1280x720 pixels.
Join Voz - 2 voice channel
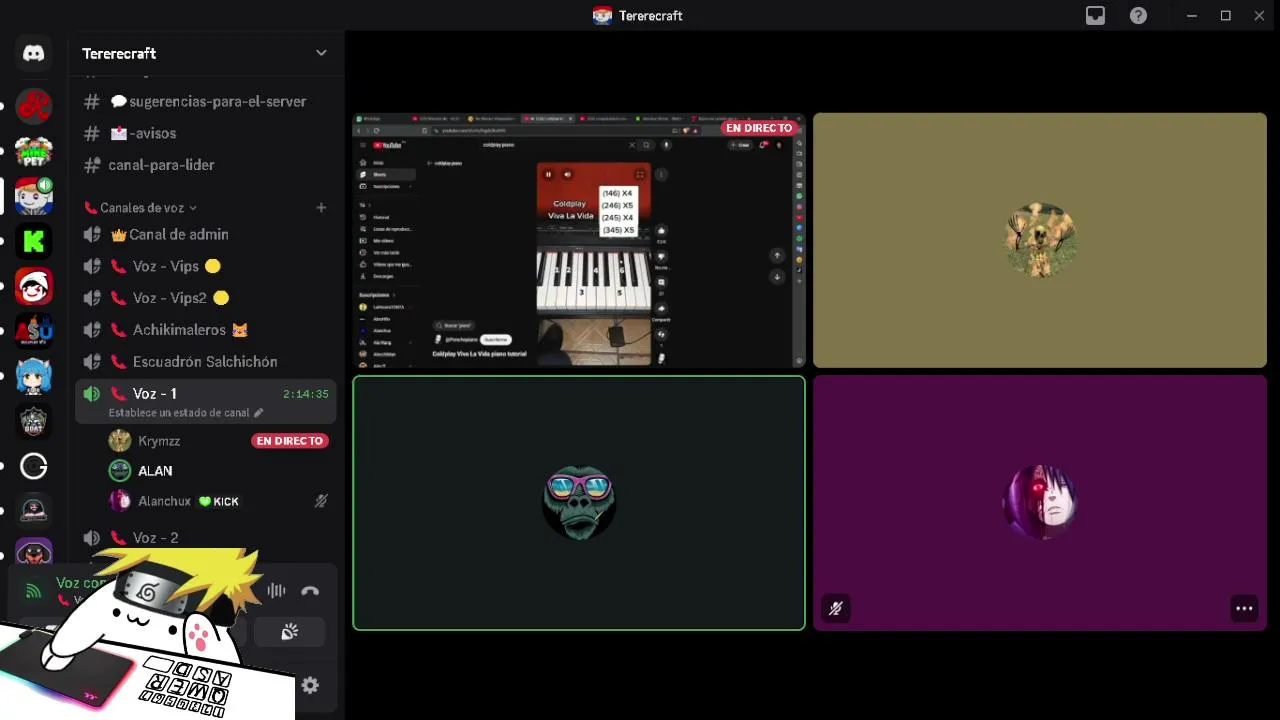(x=205, y=538)
